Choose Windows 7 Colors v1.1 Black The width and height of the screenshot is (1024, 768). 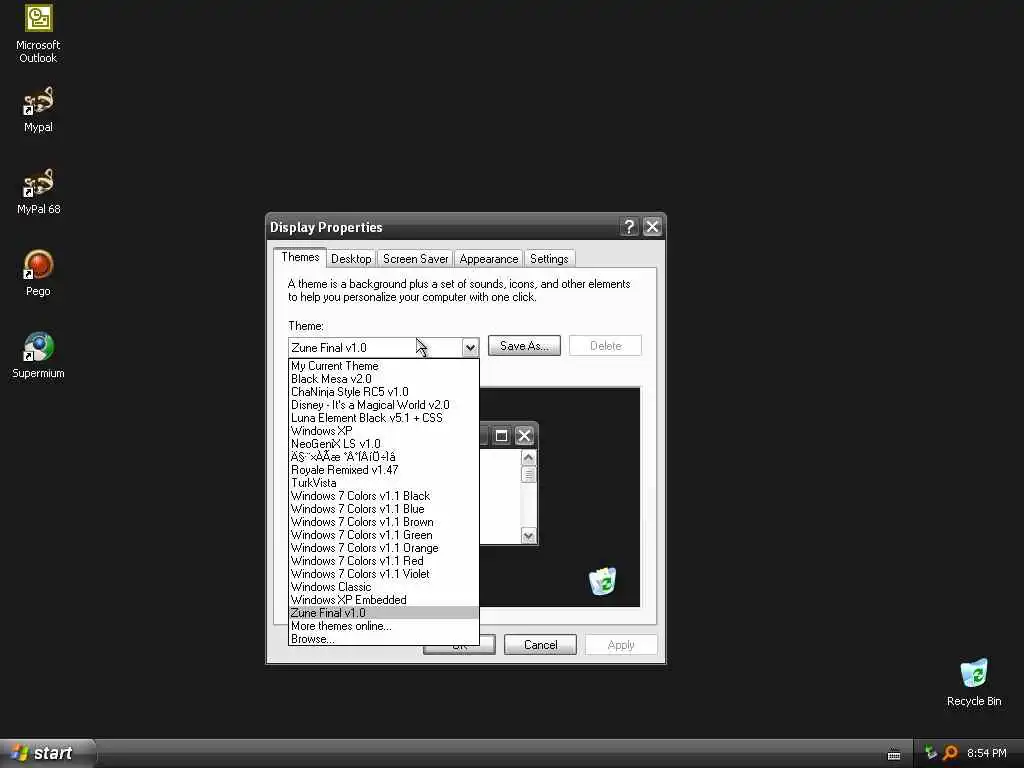point(383,496)
